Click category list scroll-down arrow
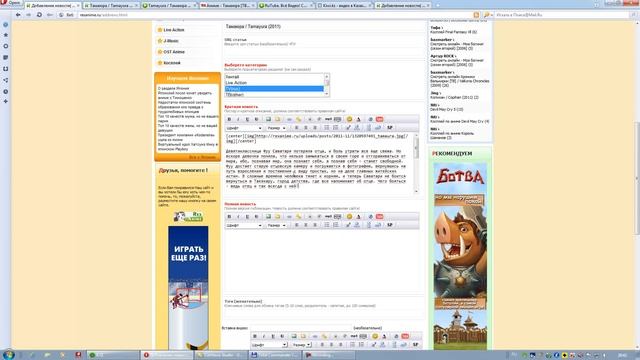The image size is (640, 360). tap(327, 94)
